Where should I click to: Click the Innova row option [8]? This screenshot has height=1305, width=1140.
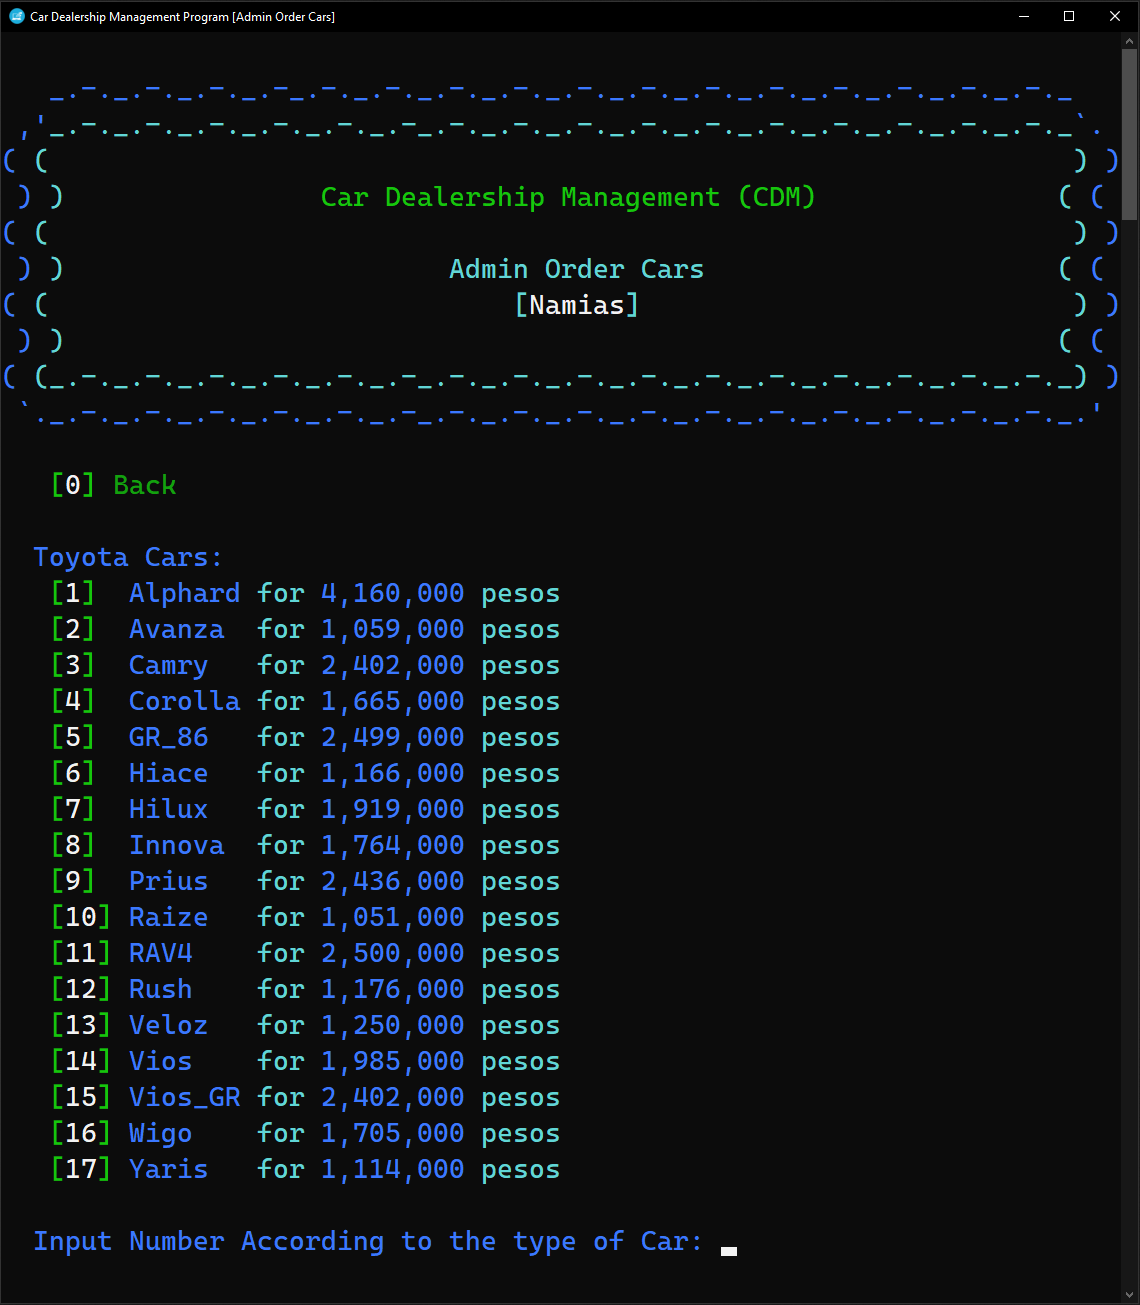[x=305, y=845]
